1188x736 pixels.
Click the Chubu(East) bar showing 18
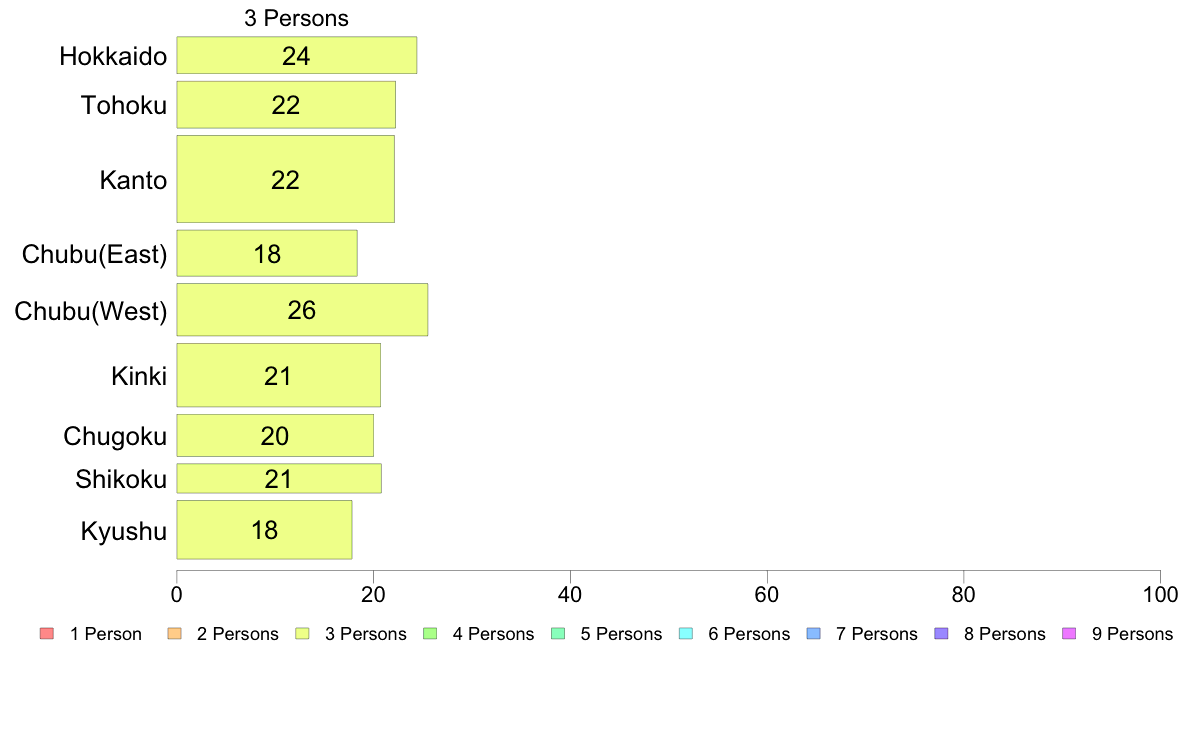(267, 254)
